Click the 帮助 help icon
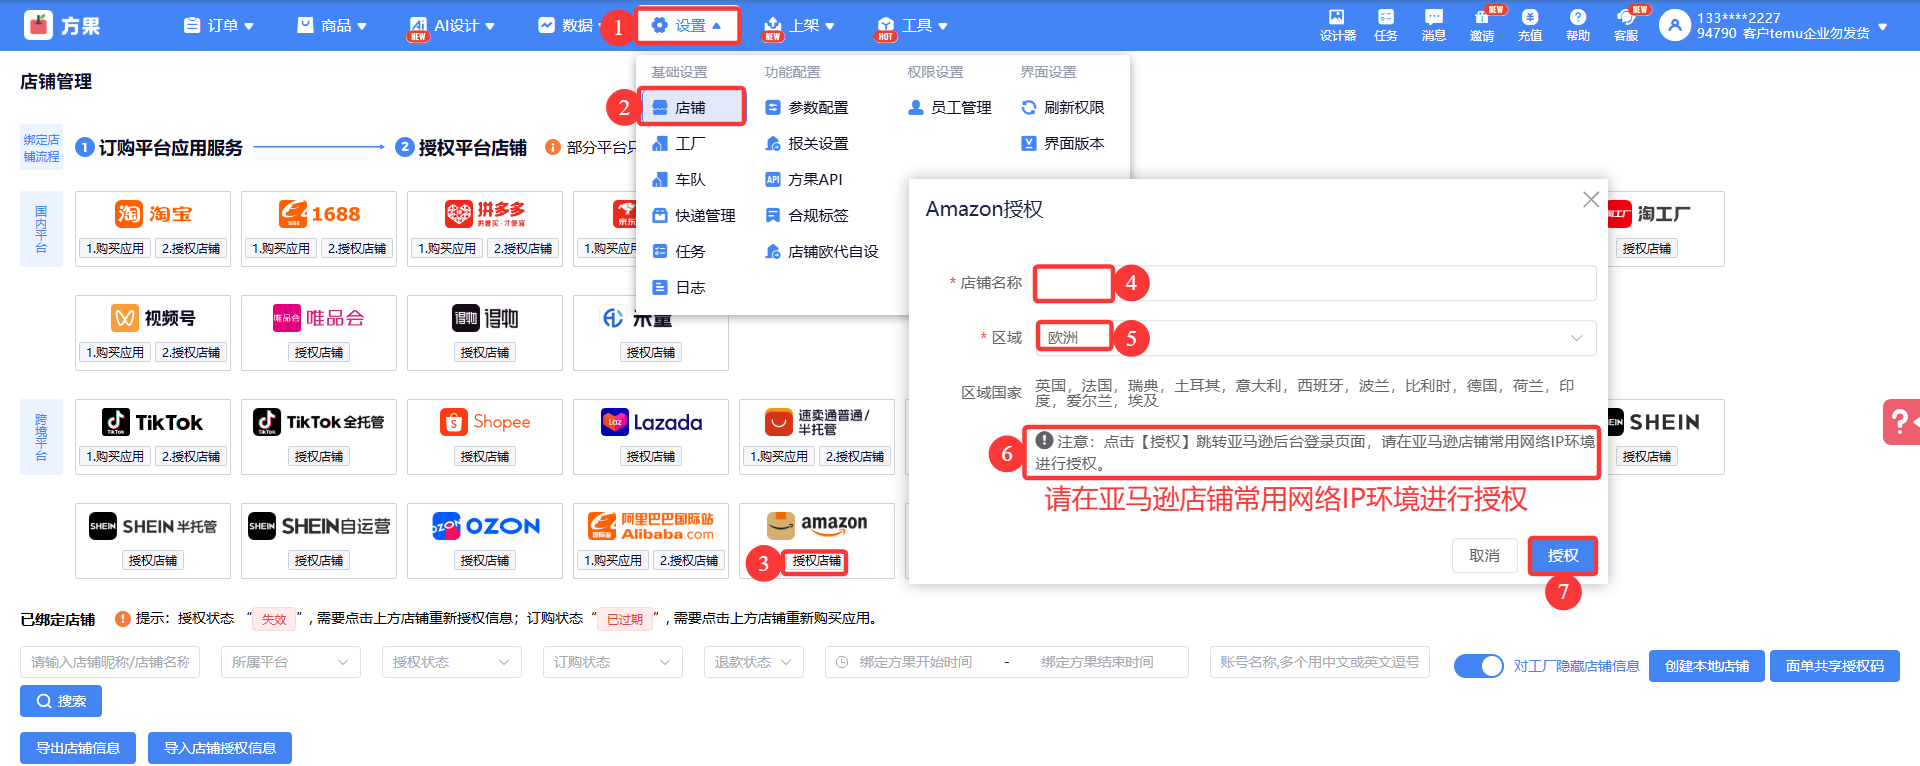The height and width of the screenshot is (766, 1920). (1577, 24)
